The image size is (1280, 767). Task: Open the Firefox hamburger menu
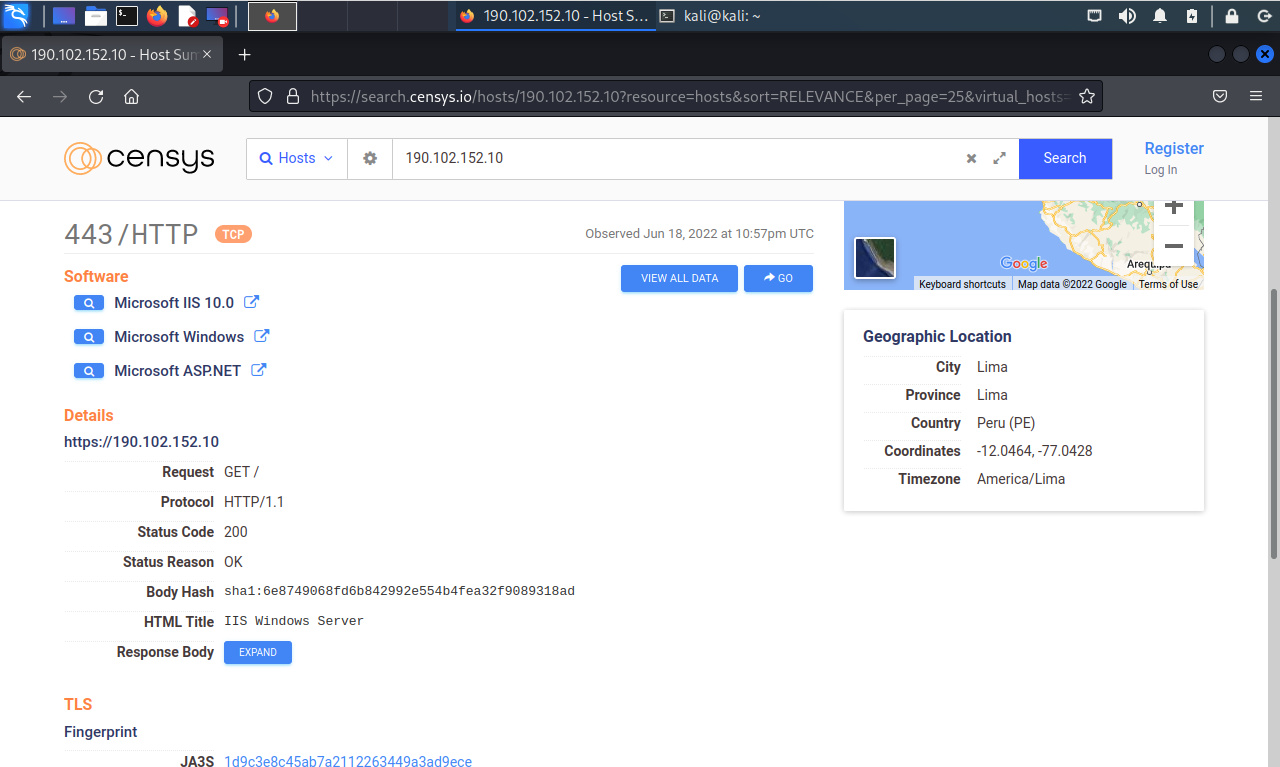[x=1256, y=97]
